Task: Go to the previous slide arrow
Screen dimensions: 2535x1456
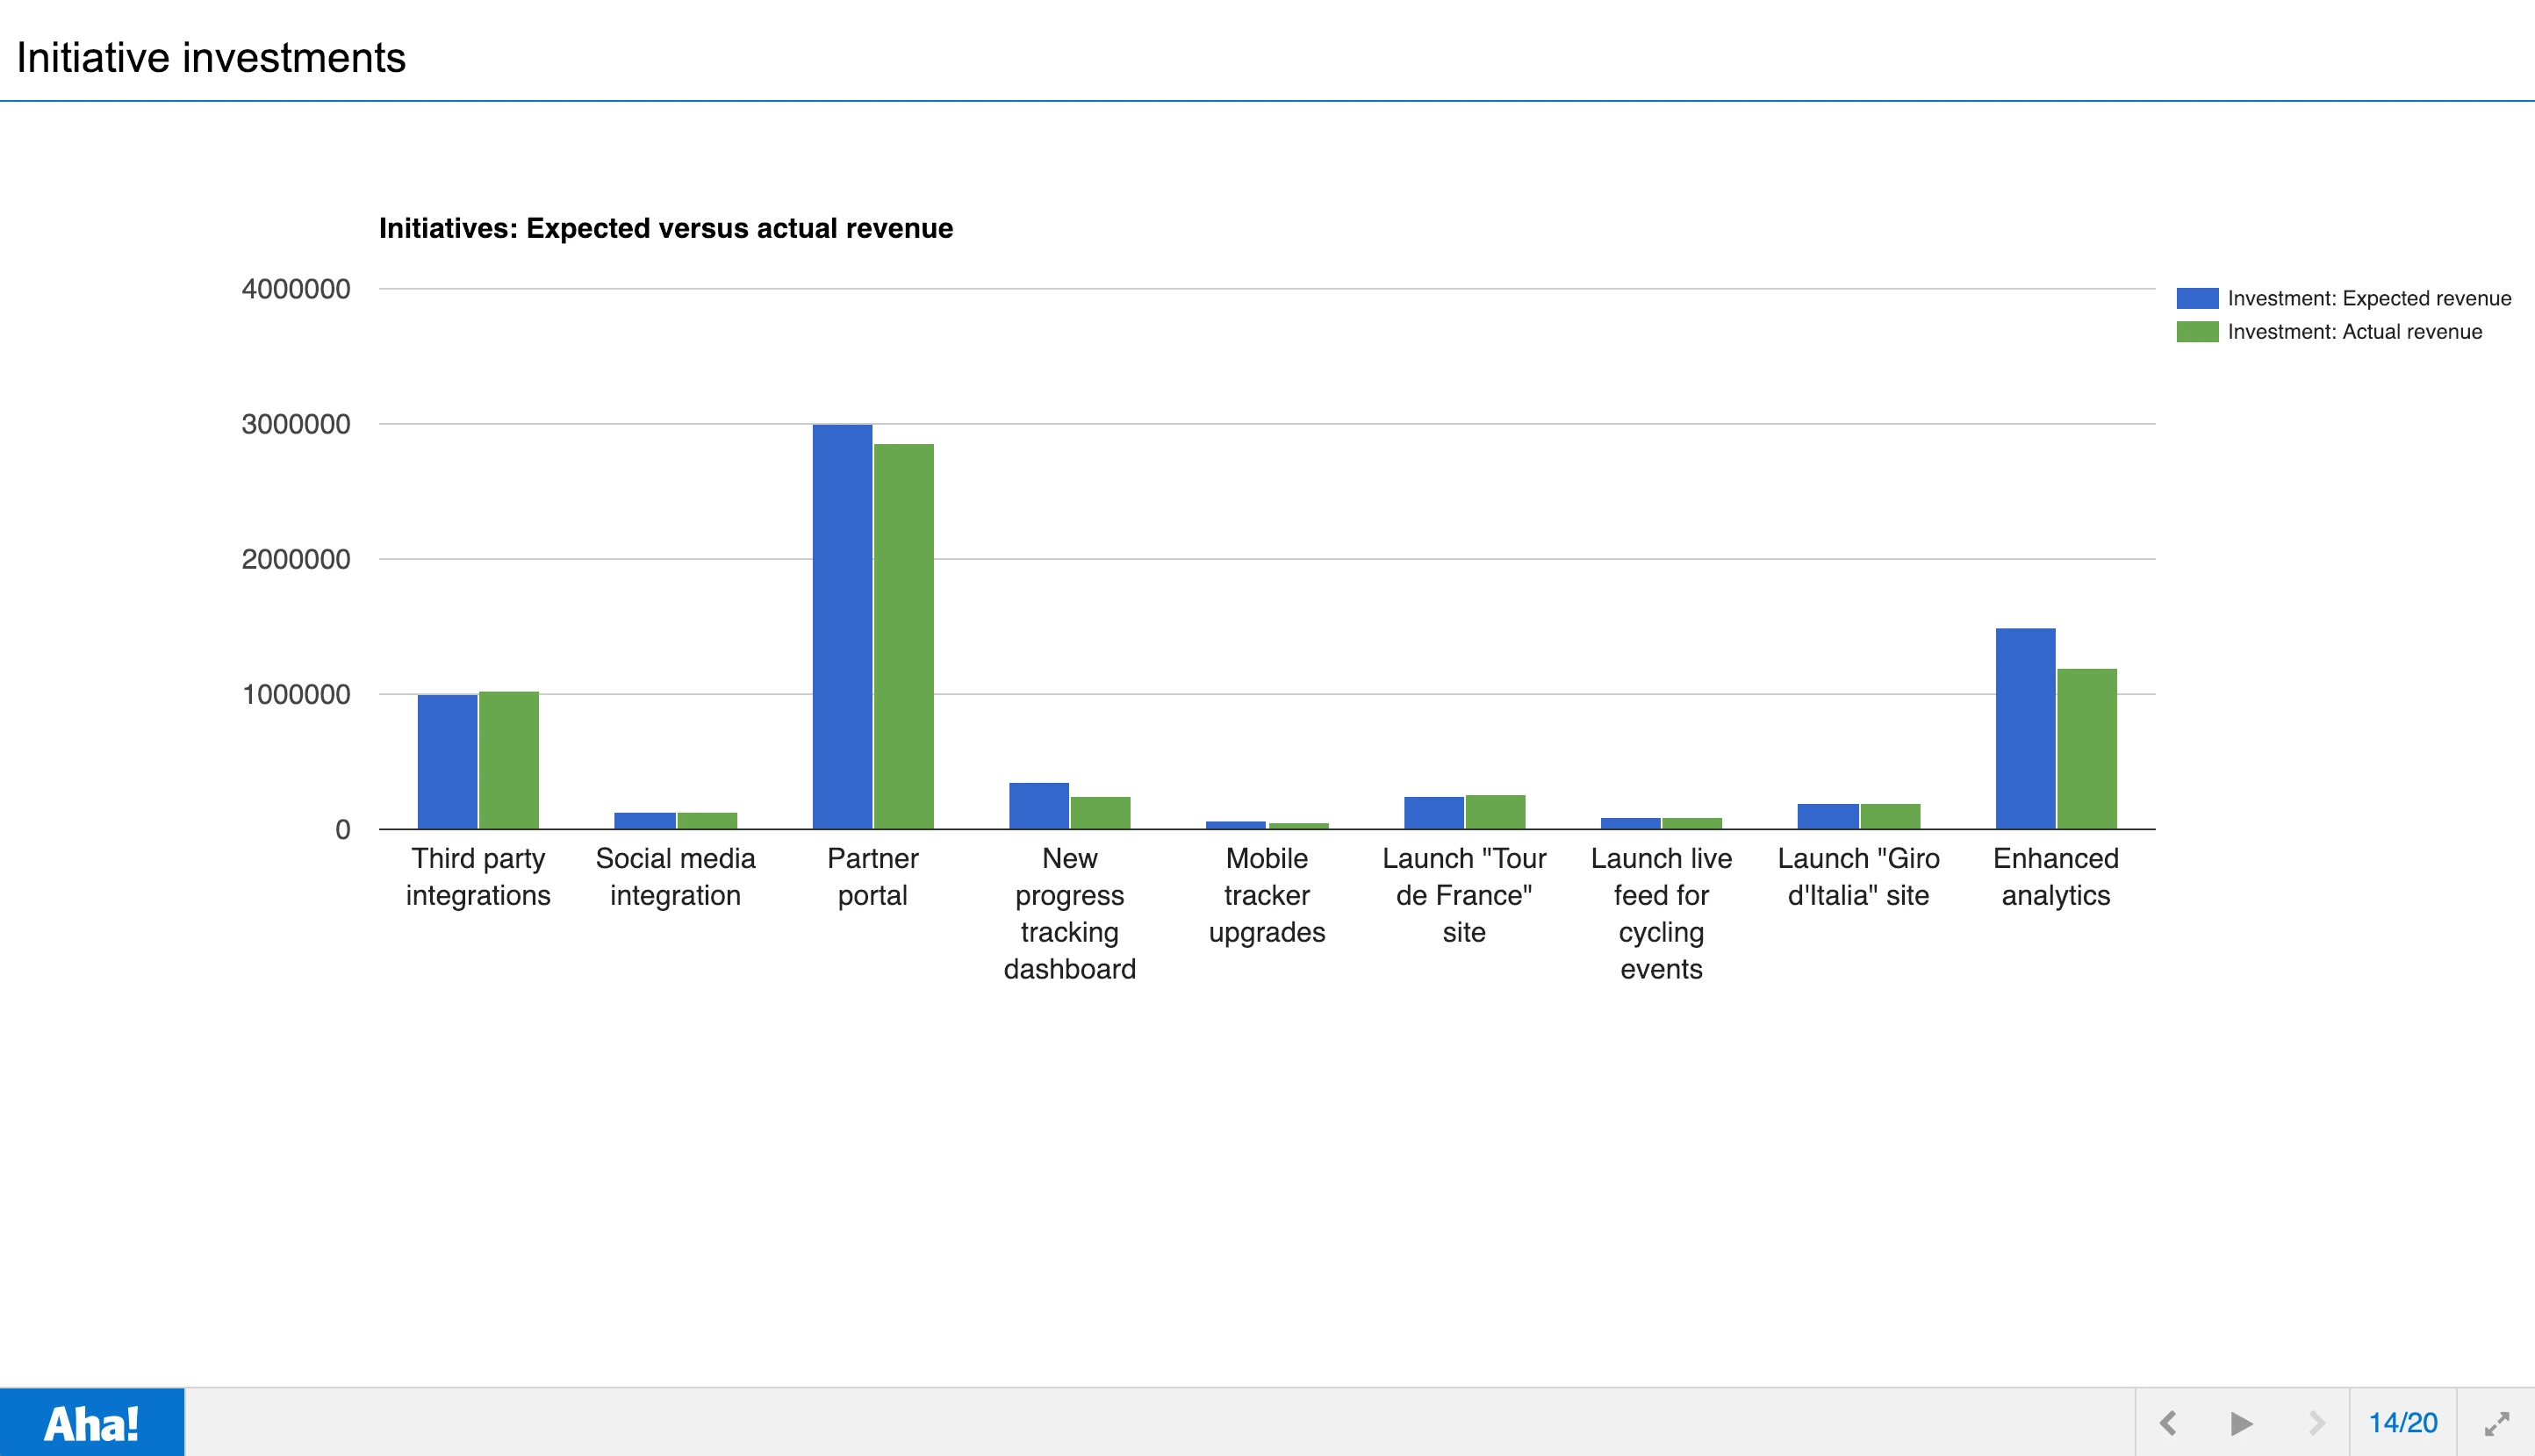Action: click(x=2168, y=1422)
